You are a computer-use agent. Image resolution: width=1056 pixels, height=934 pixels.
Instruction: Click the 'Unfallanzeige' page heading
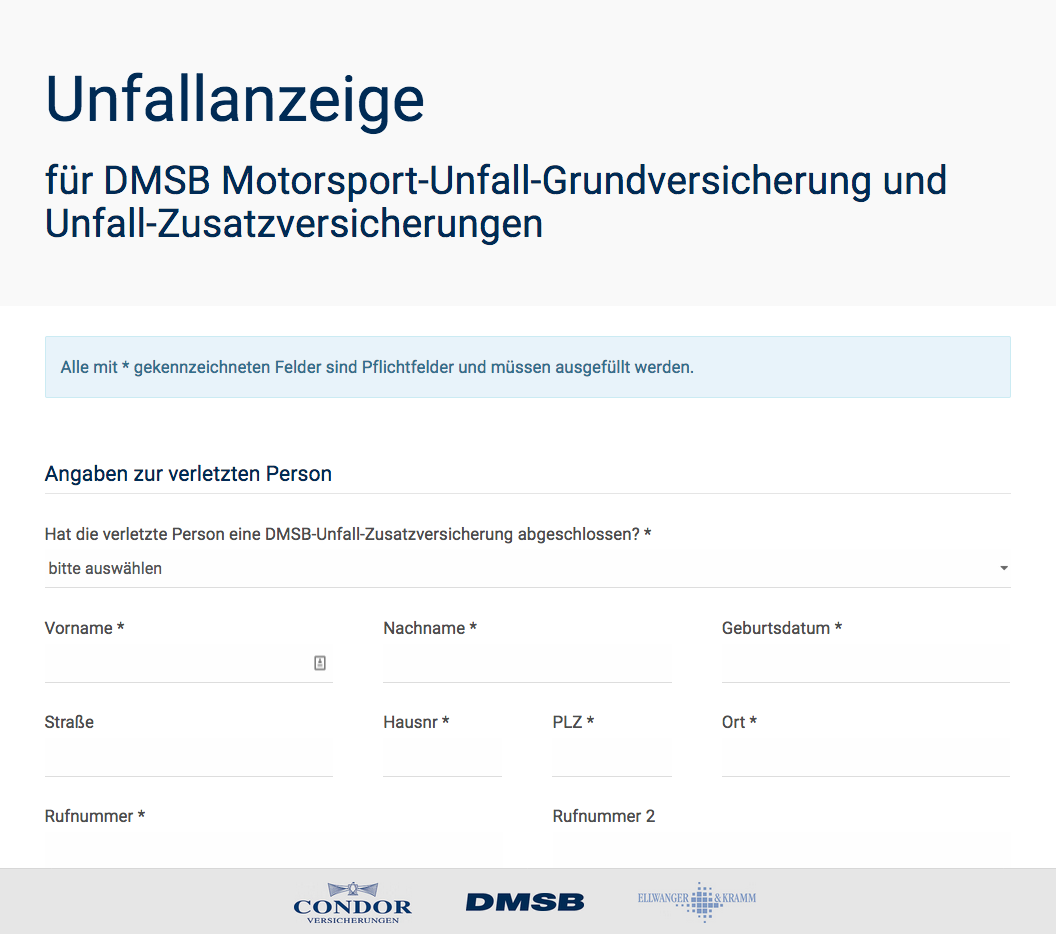click(234, 100)
